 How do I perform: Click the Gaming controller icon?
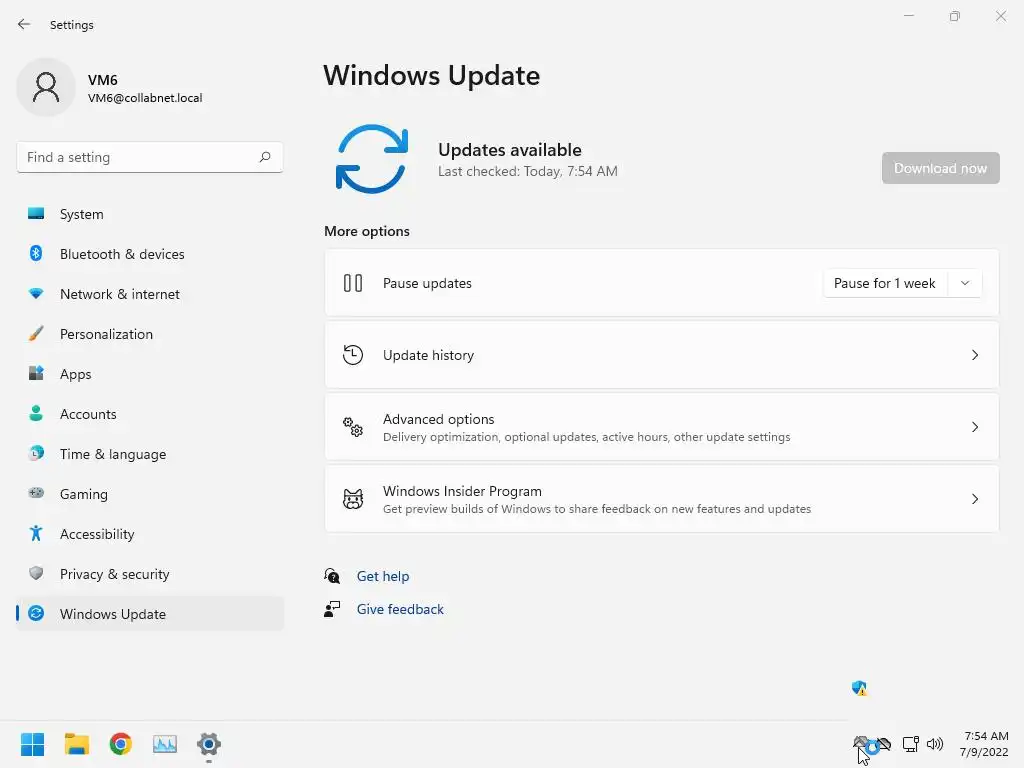click(x=36, y=492)
